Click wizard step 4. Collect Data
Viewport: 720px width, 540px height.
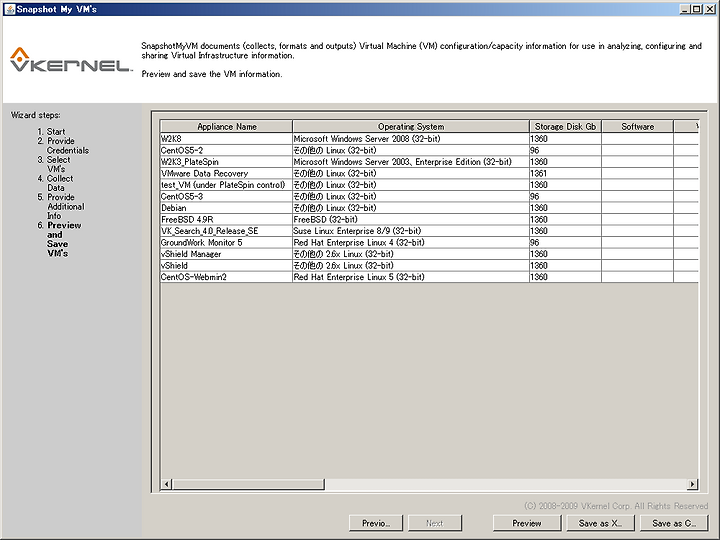55,183
